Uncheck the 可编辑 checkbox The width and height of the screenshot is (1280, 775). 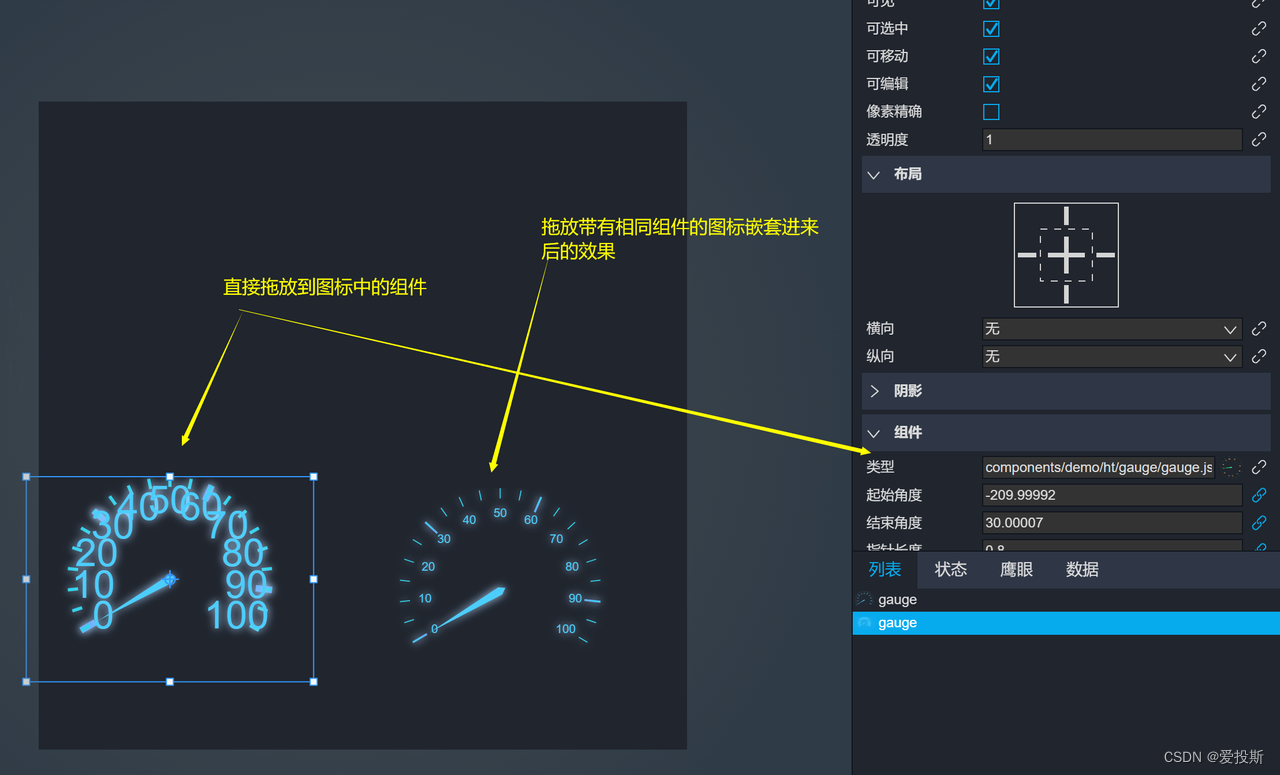pyautogui.click(x=990, y=84)
